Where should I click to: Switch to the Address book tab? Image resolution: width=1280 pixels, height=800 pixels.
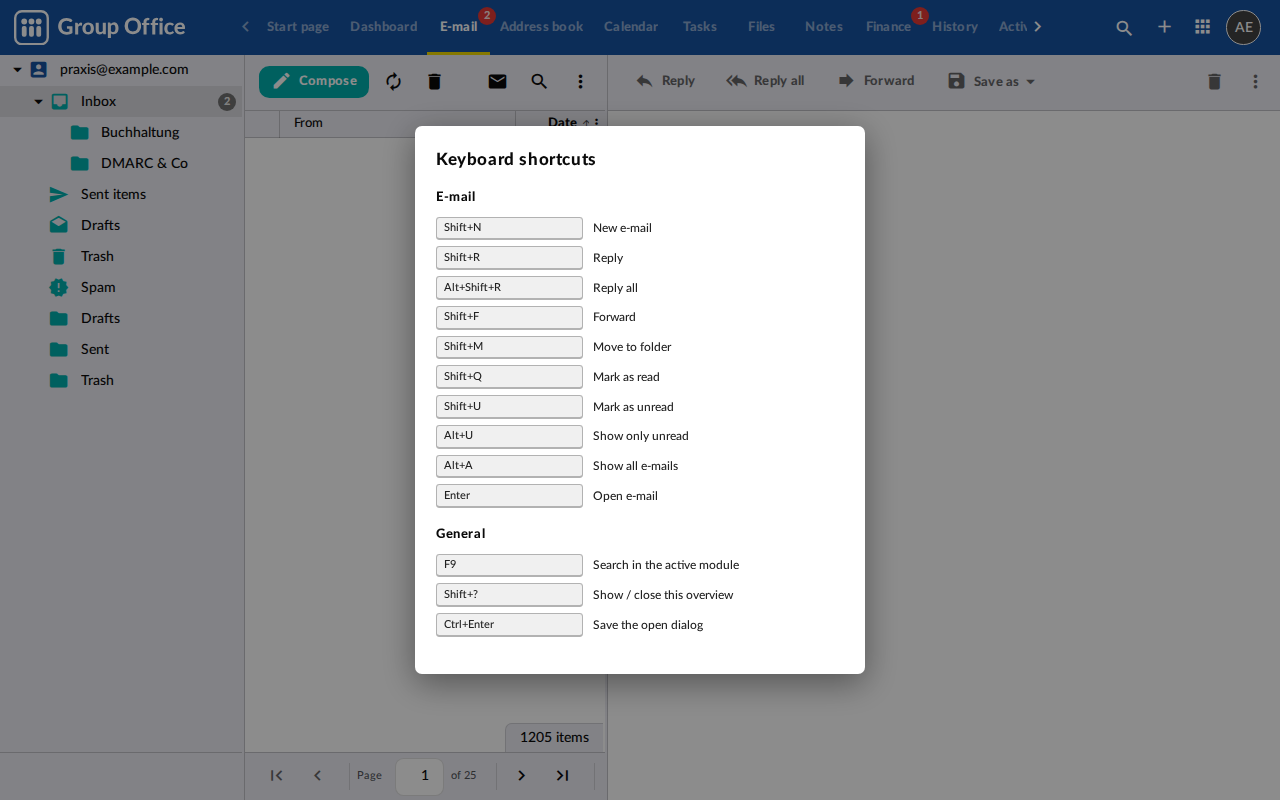click(541, 27)
